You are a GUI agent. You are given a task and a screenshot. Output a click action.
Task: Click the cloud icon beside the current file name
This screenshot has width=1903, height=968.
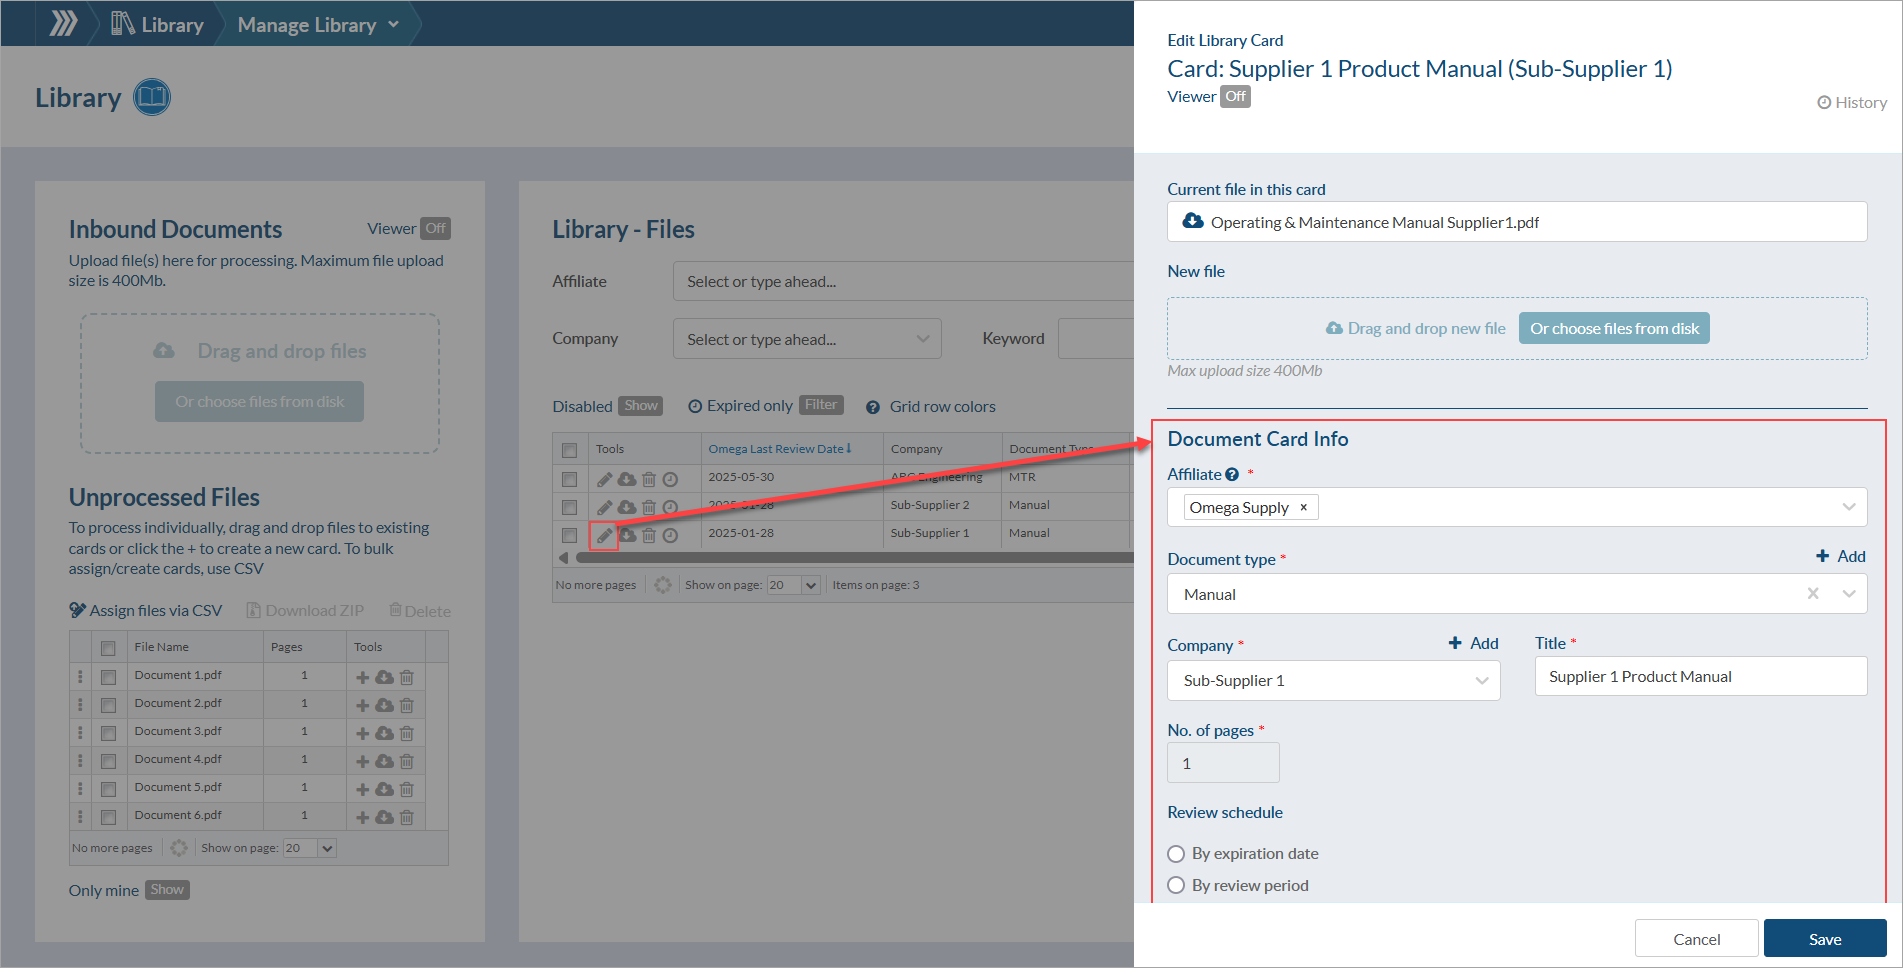pyautogui.click(x=1193, y=221)
